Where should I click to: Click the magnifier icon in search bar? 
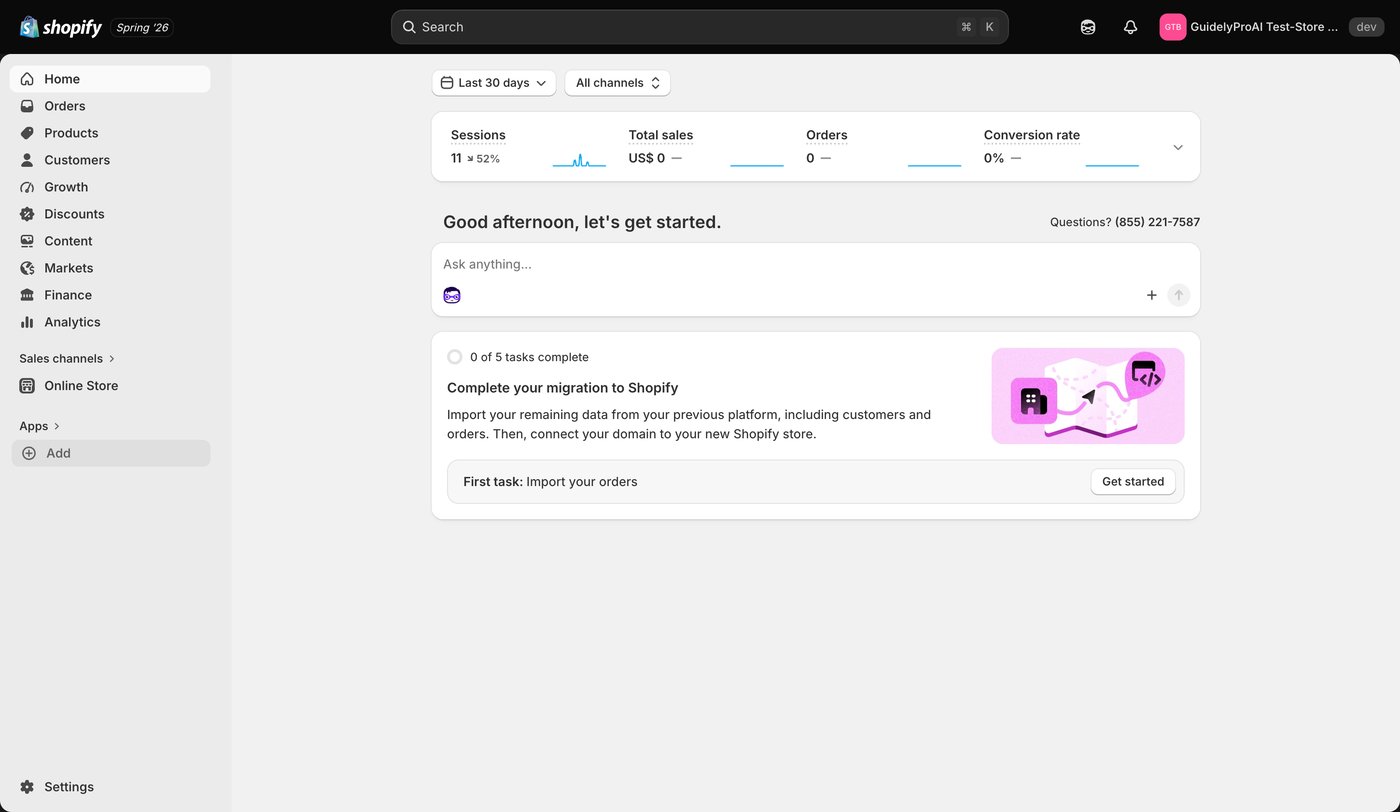[409, 27]
